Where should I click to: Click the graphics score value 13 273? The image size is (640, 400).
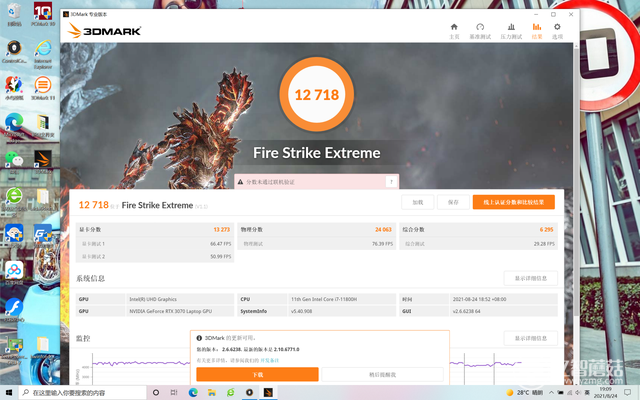point(222,229)
